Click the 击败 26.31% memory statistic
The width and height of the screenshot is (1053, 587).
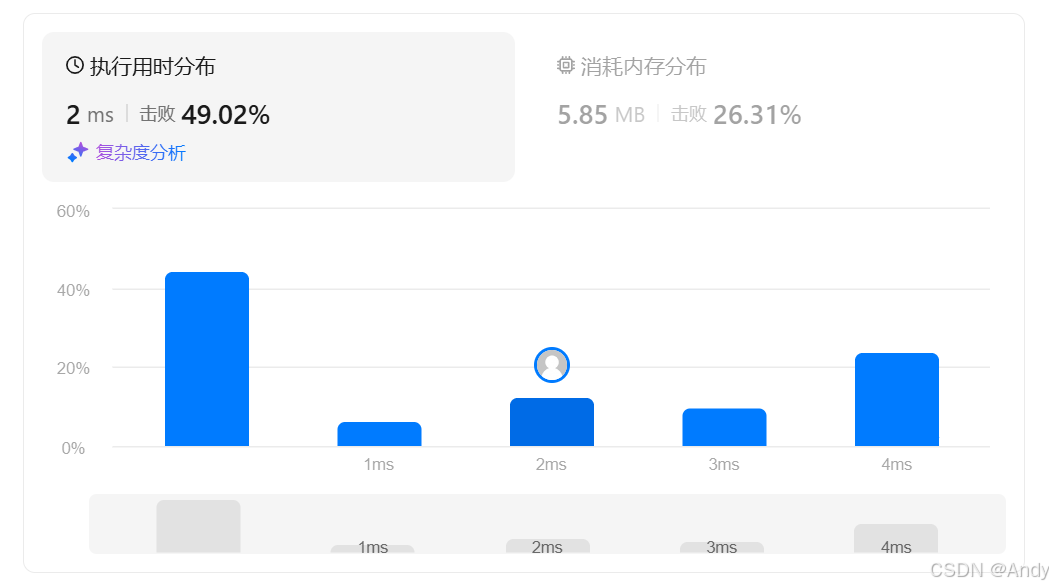pyautogui.click(x=736, y=115)
